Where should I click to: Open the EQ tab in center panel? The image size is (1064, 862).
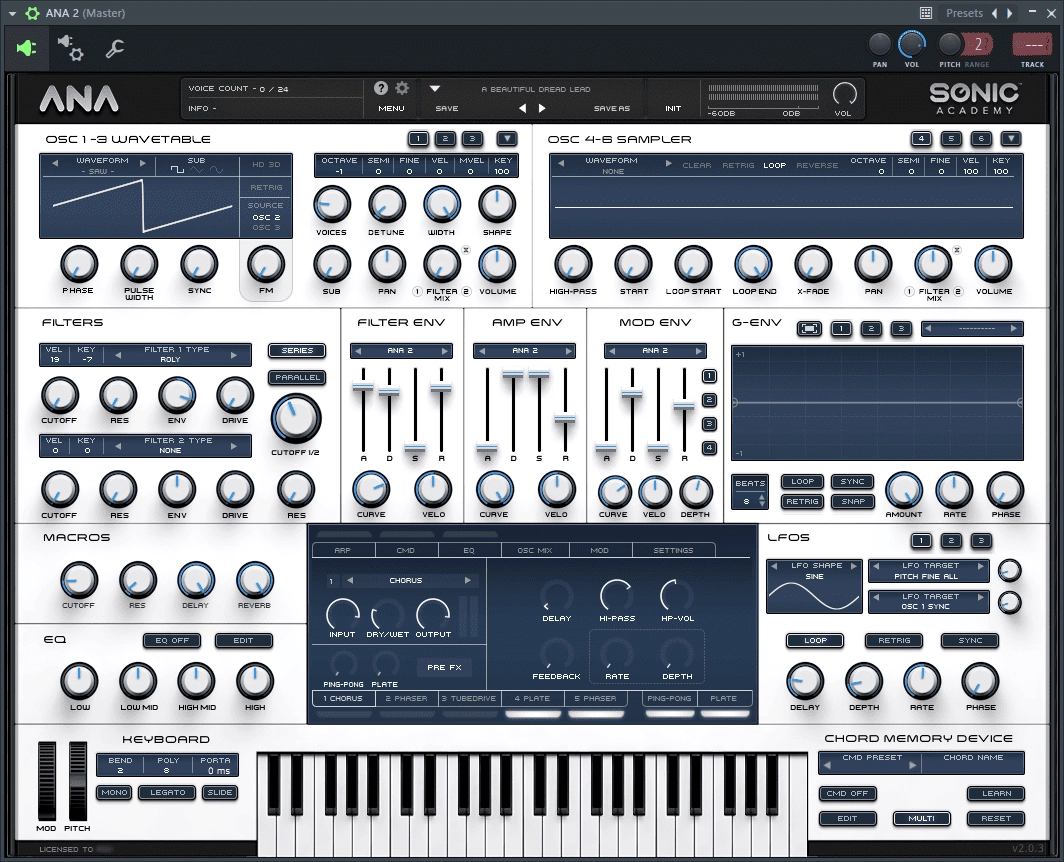tap(469, 550)
